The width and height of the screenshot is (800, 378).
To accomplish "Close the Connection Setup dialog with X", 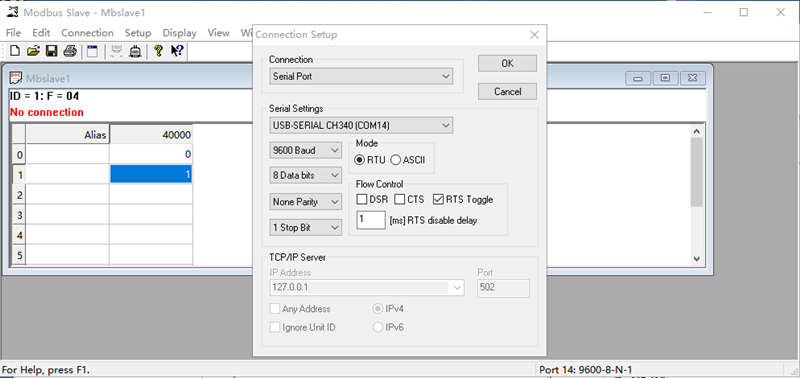I will point(534,35).
